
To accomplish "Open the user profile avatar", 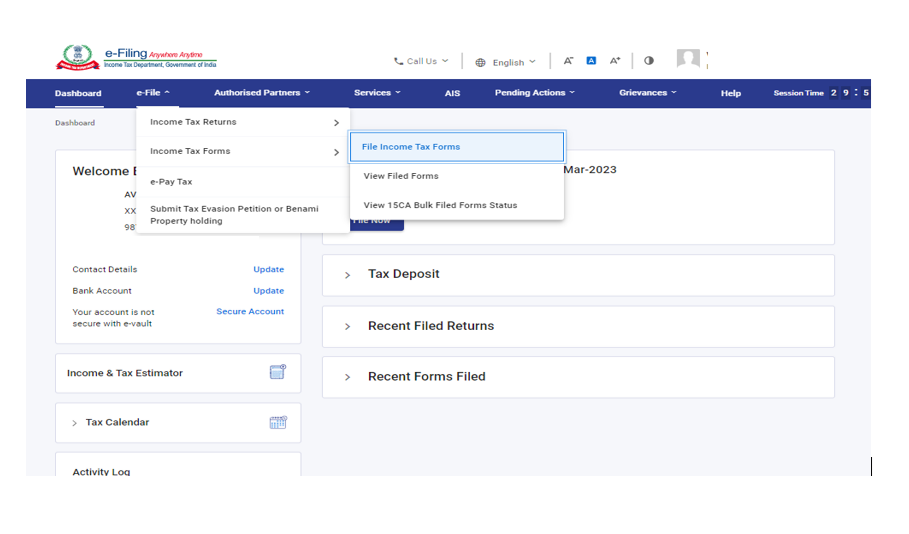I will click(x=688, y=60).
